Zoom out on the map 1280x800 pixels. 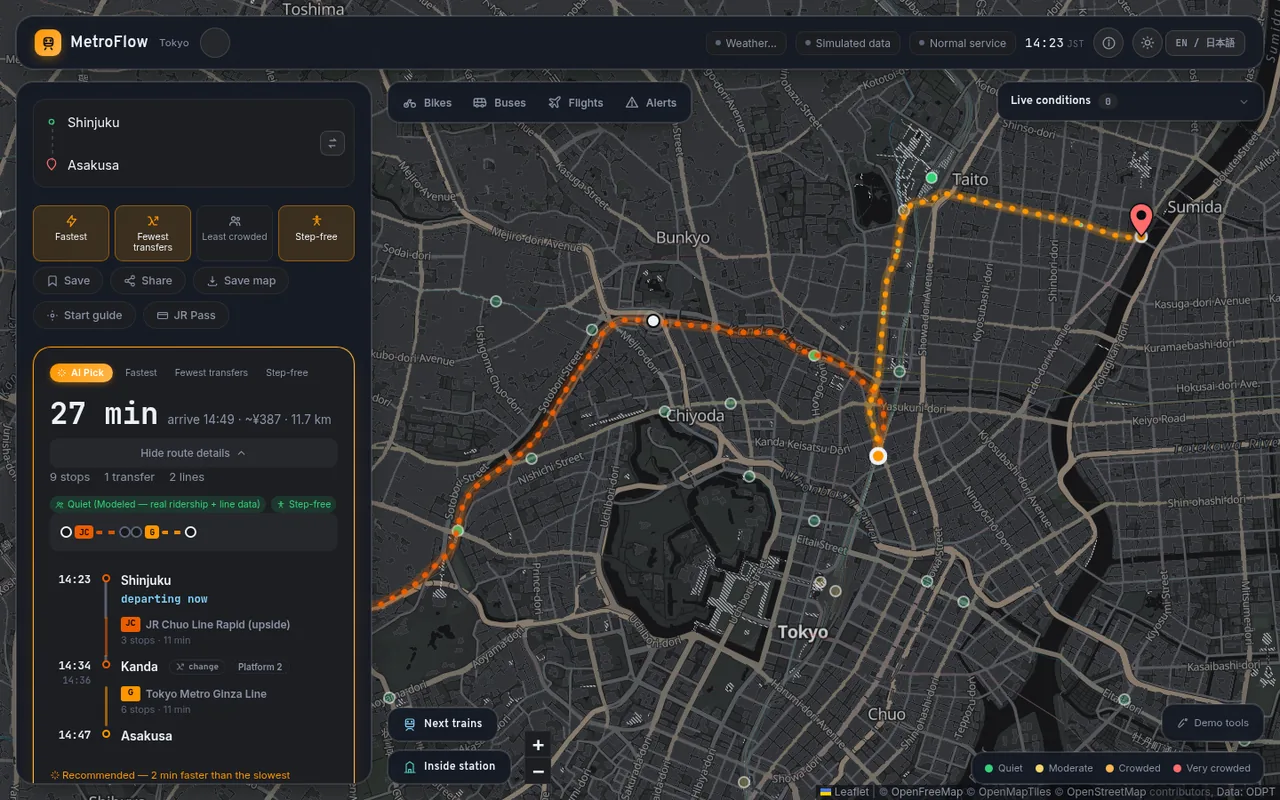click(x=538, y=771)
